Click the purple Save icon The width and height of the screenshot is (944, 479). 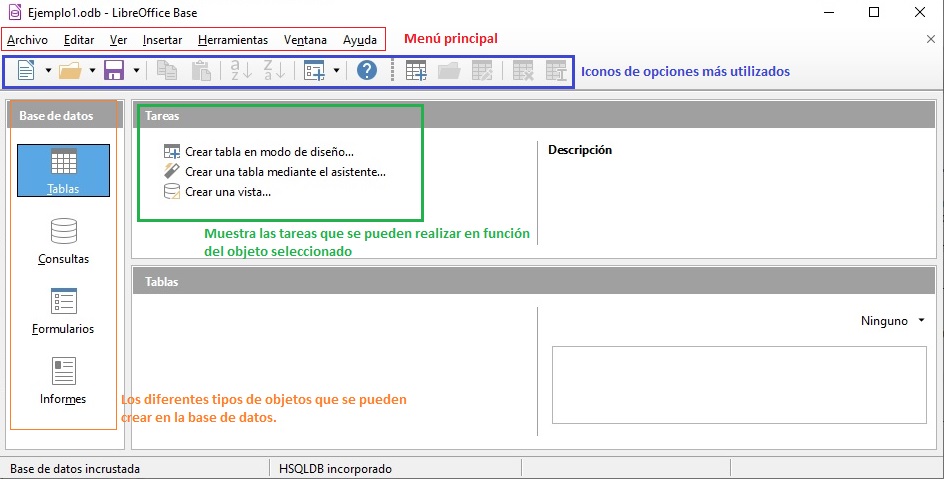pyautogui.click(x=114, y=70)
